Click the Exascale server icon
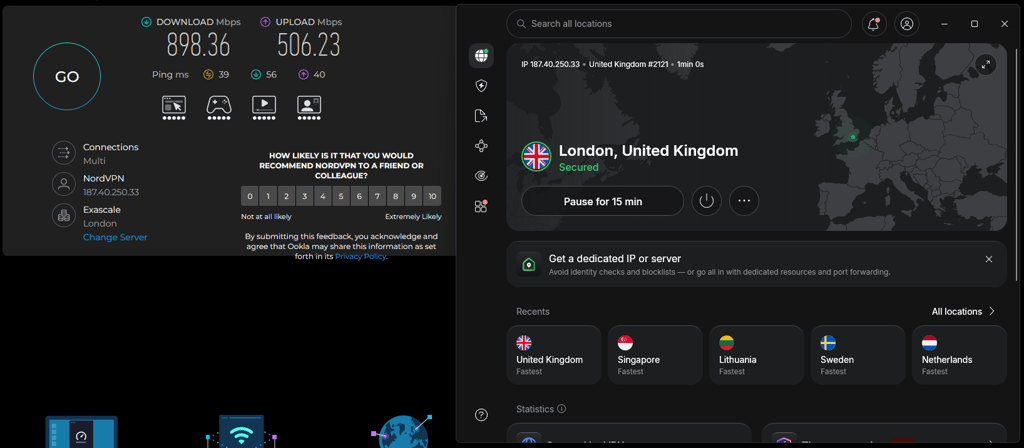1024x448 pixels. click(x=64, y=216)
